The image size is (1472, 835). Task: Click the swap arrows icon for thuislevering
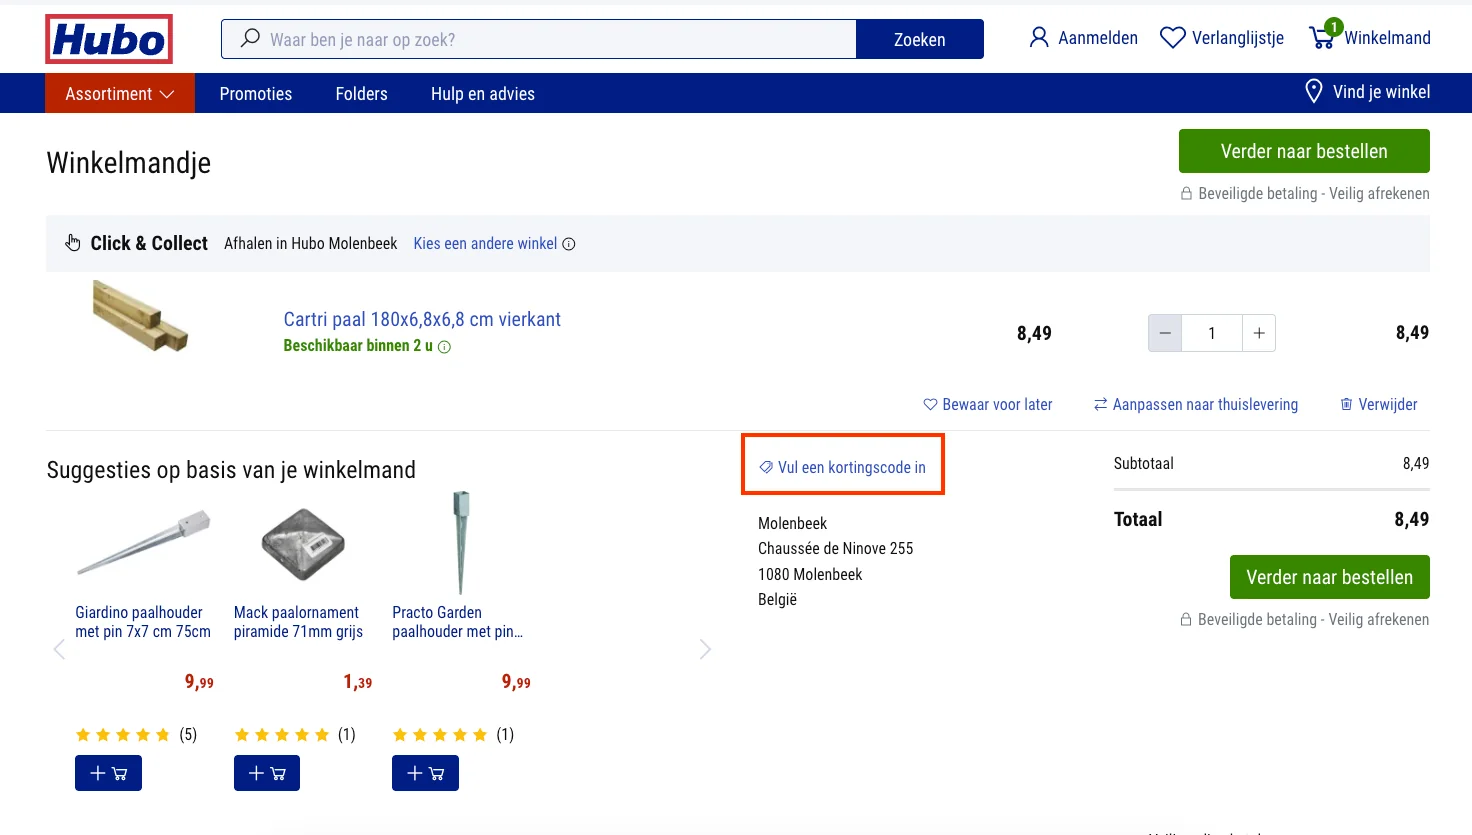coord(1100,405)
